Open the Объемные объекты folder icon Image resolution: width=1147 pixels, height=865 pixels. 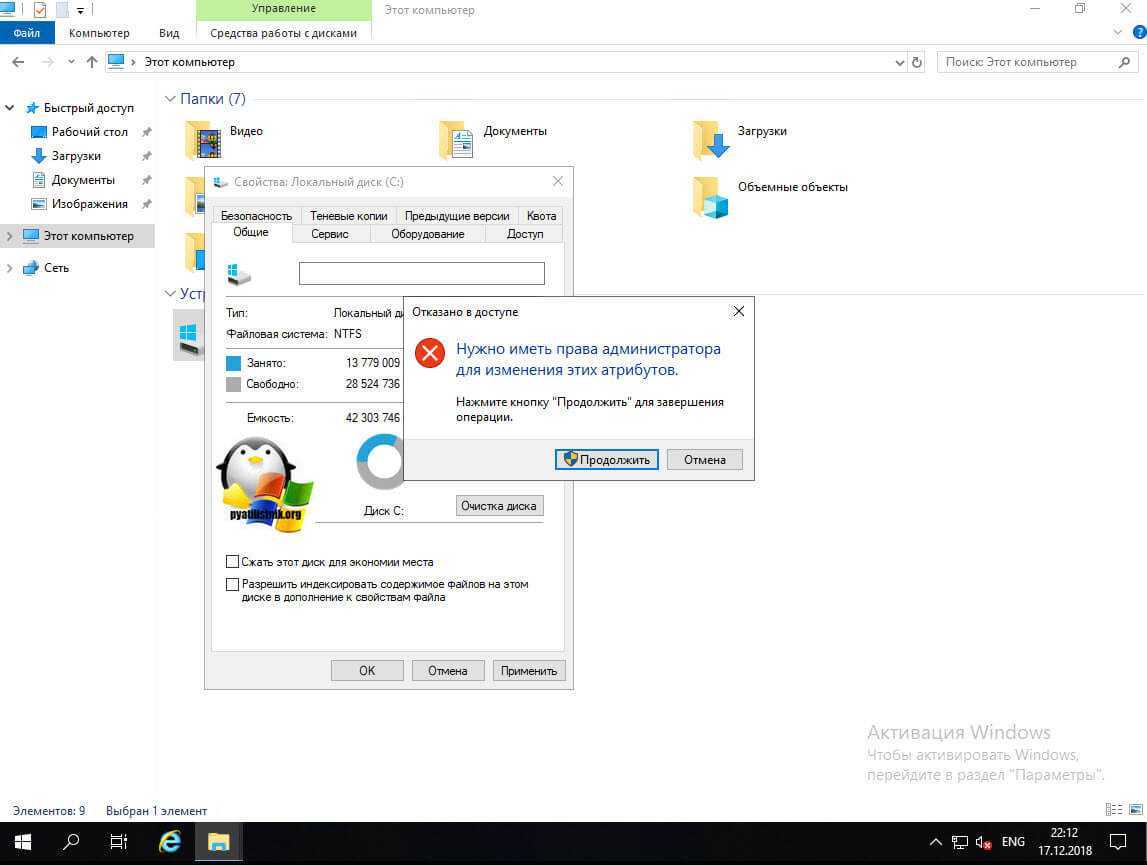[x=711, y=198]
